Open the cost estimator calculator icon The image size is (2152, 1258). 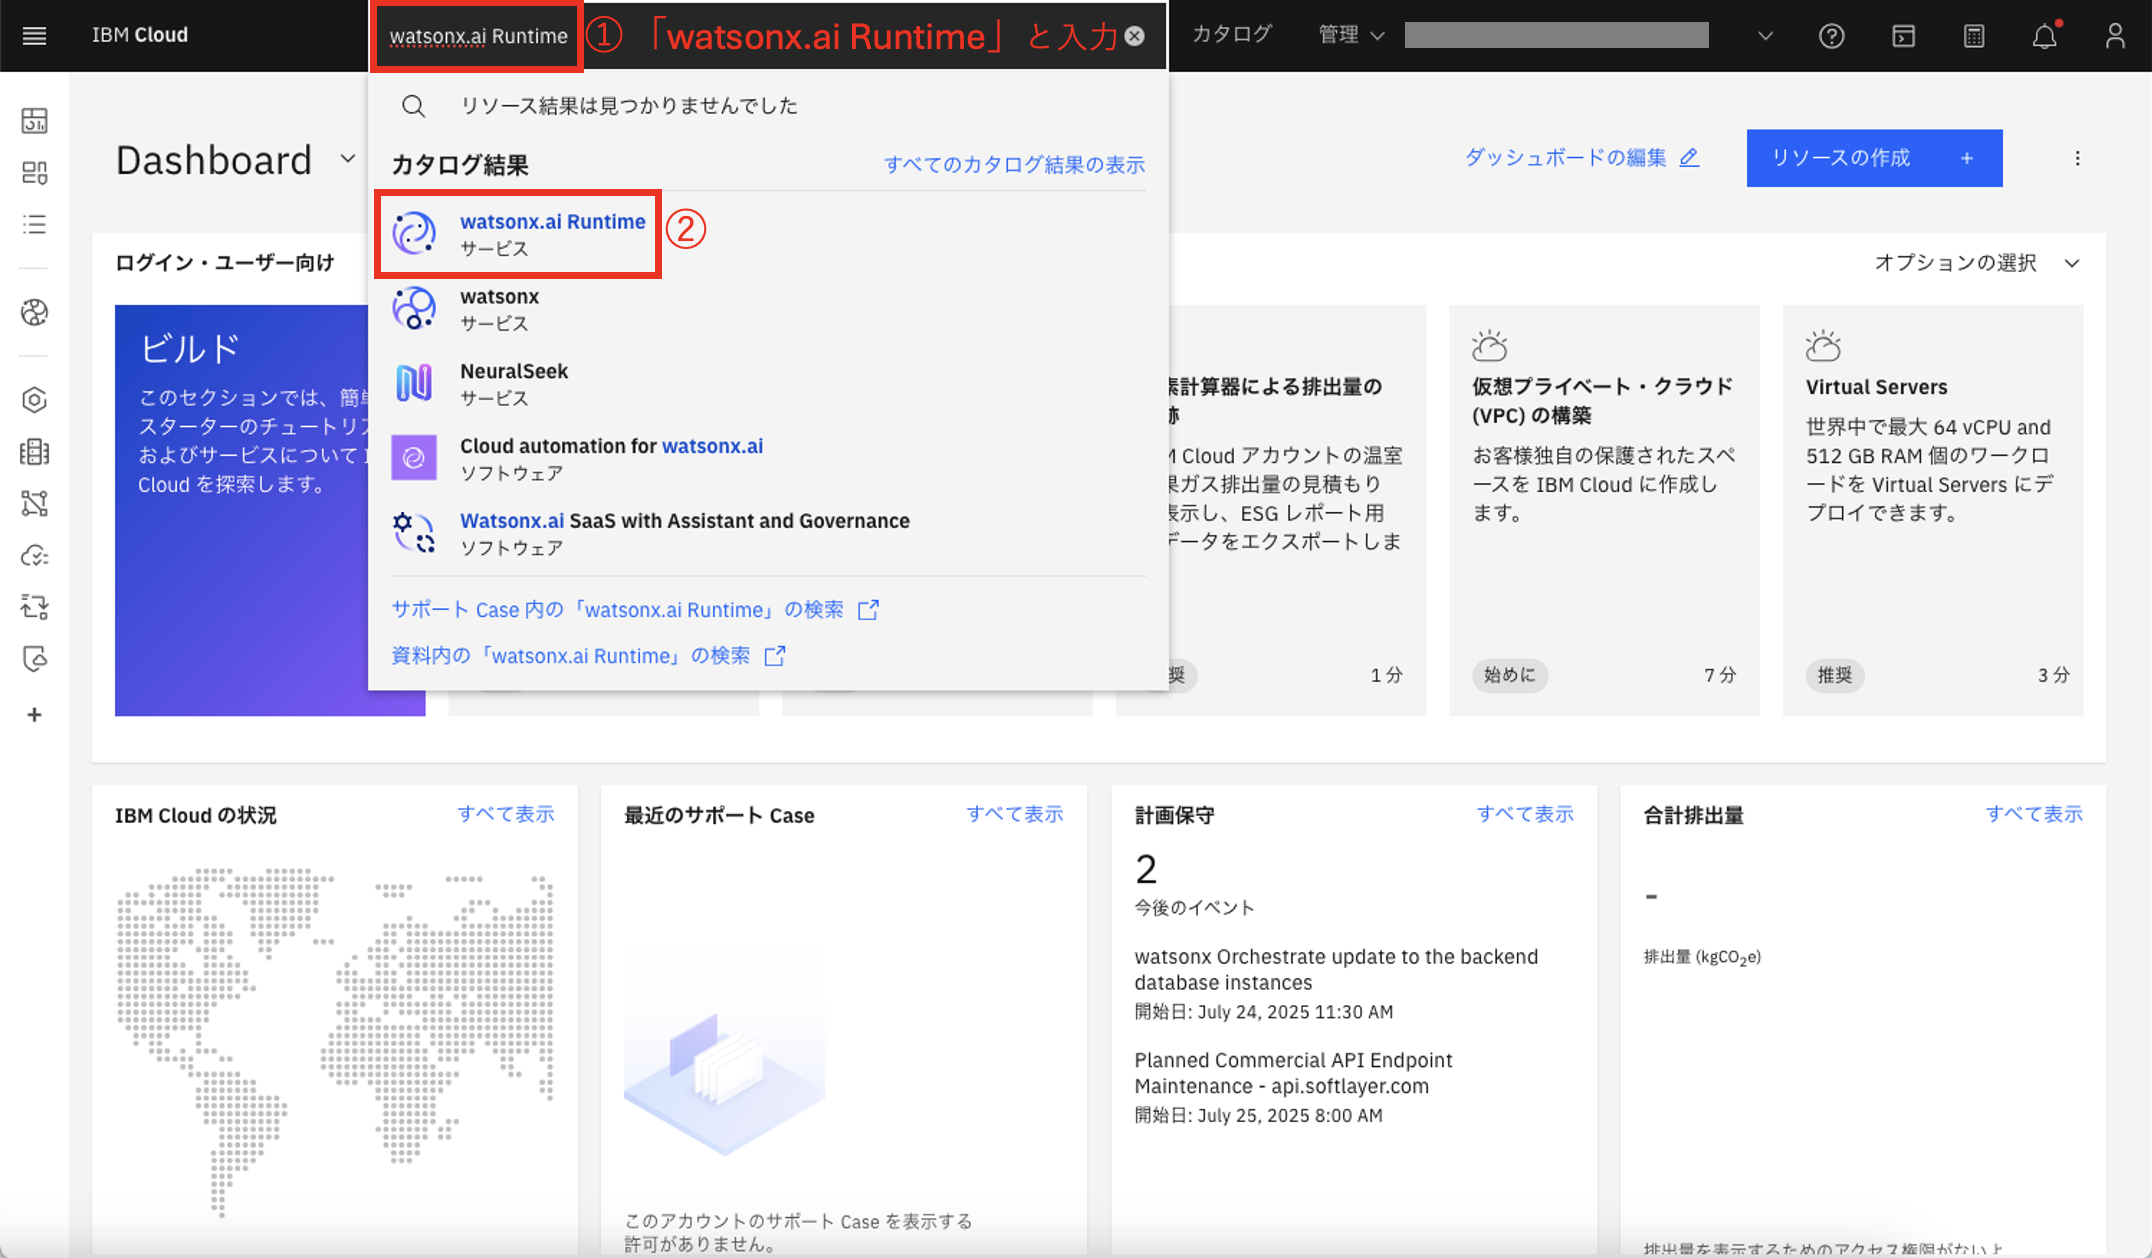[x=1973, y=36]
